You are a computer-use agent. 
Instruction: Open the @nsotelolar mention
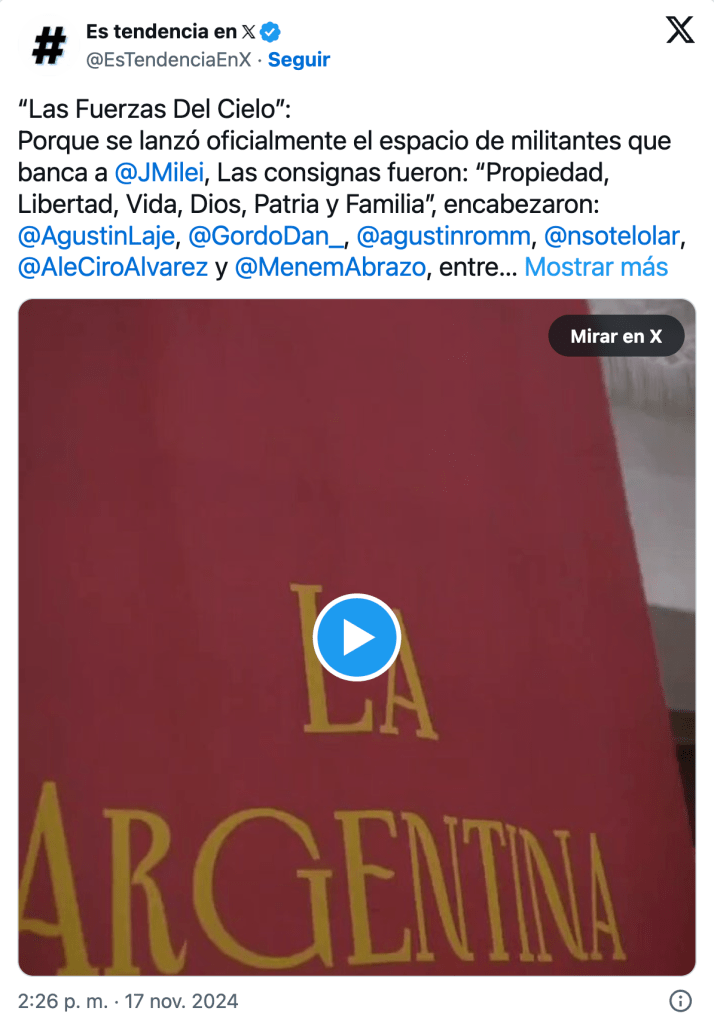point(612,236)
